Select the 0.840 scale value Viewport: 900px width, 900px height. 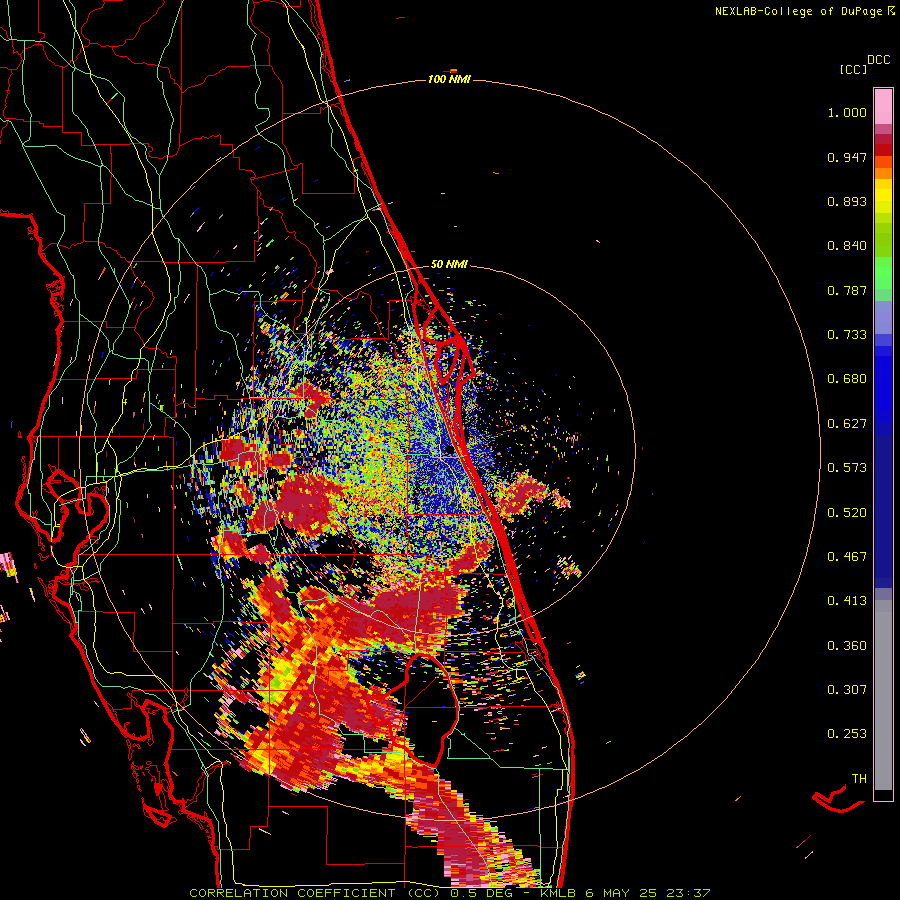pos(847,246)
